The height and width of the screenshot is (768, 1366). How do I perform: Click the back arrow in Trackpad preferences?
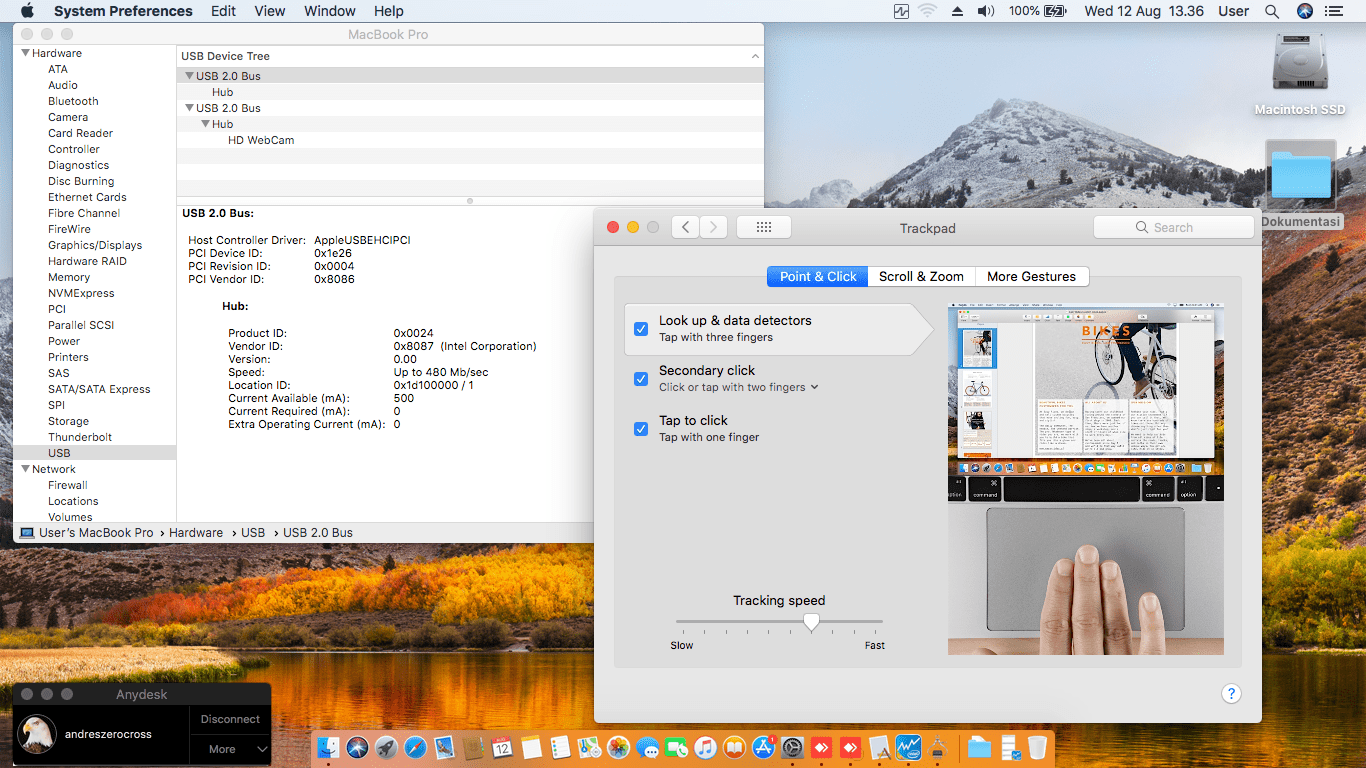[685, 227]
